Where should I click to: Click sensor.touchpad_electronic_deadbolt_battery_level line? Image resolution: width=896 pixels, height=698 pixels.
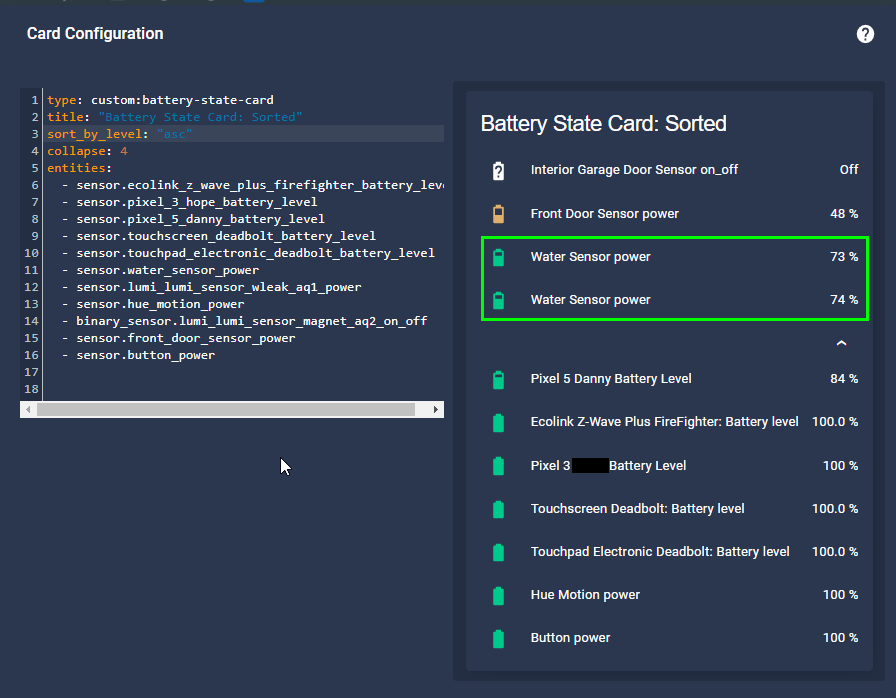tap(255, 253)
